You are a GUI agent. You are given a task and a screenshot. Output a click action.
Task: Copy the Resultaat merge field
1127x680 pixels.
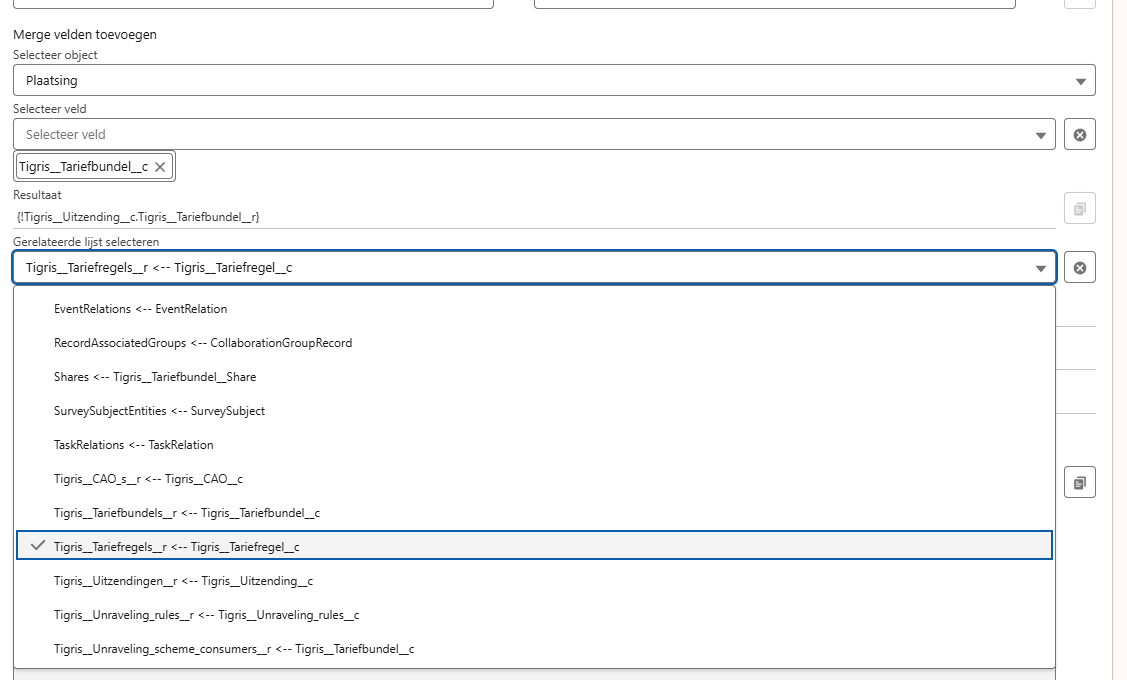[1079, 209]
